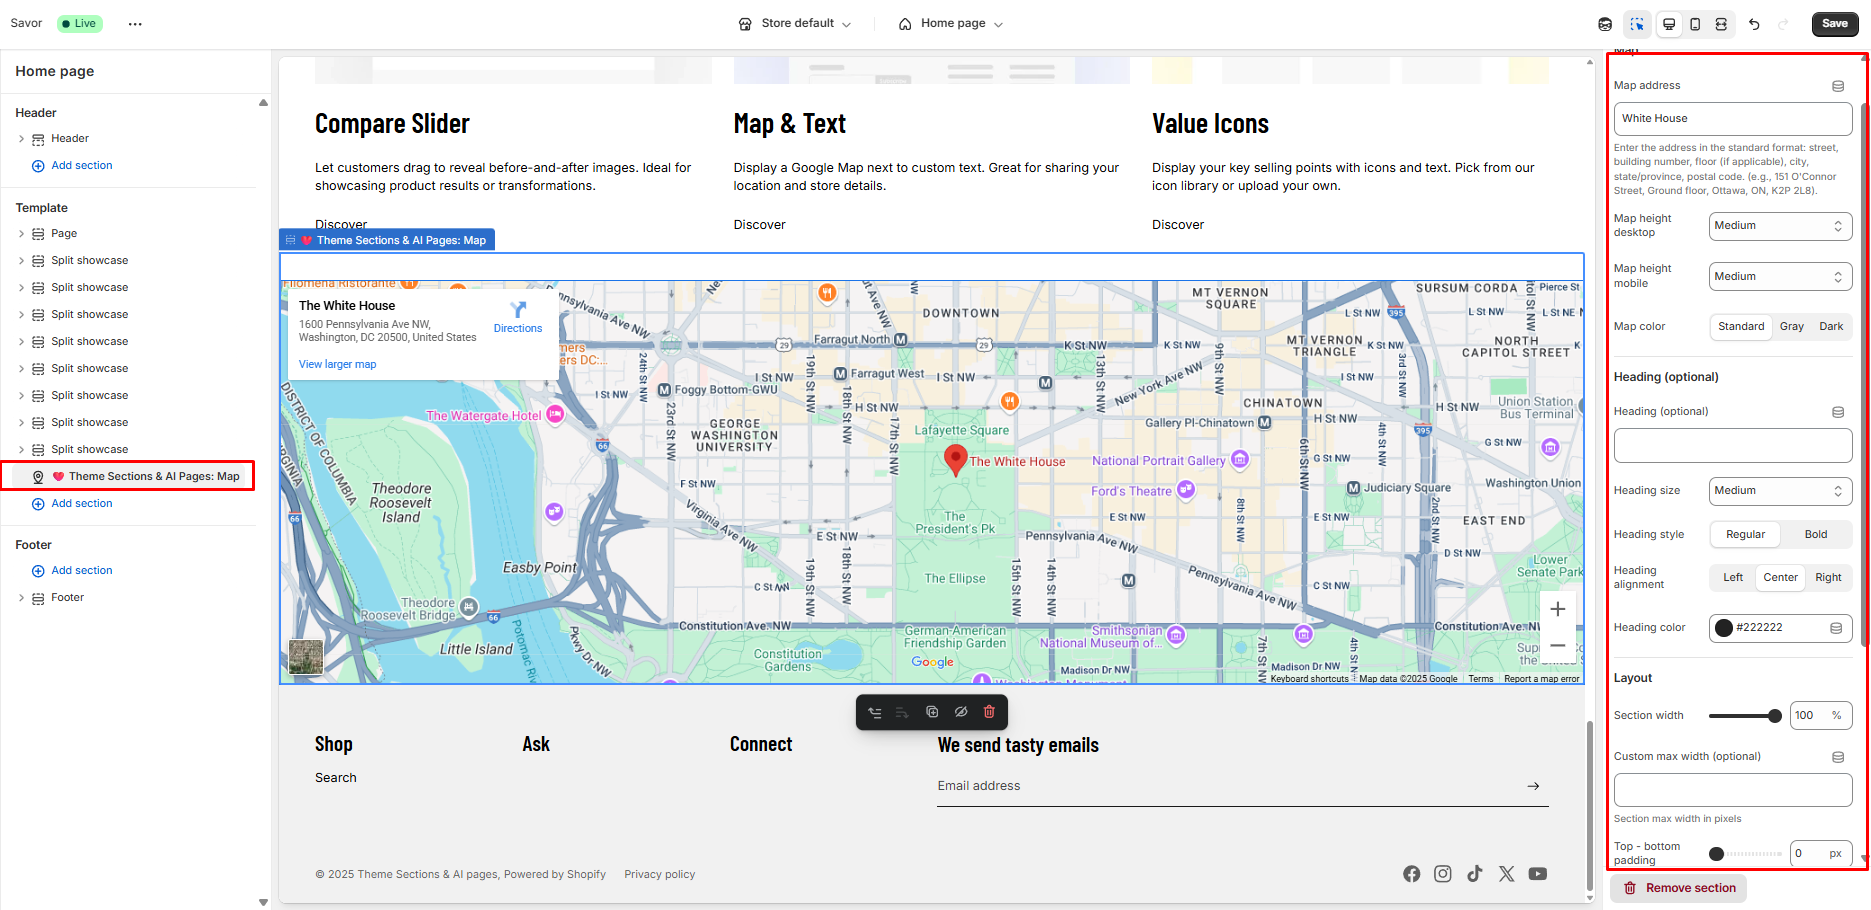Hide the Map section via floating toolbar
The image size is (1871, 910).
coord(961,712)
